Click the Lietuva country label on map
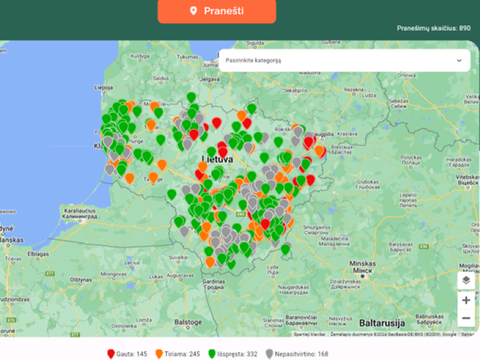 217,159
